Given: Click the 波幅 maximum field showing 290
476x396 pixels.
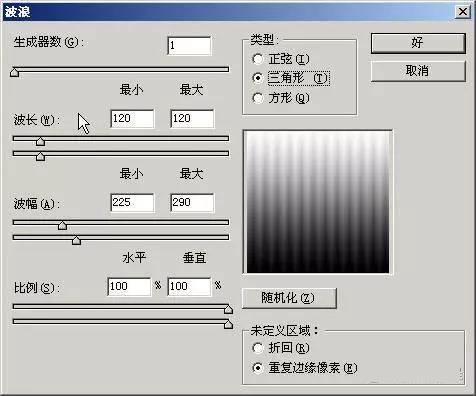Looking at the screenshot, I should coord(192,202).
